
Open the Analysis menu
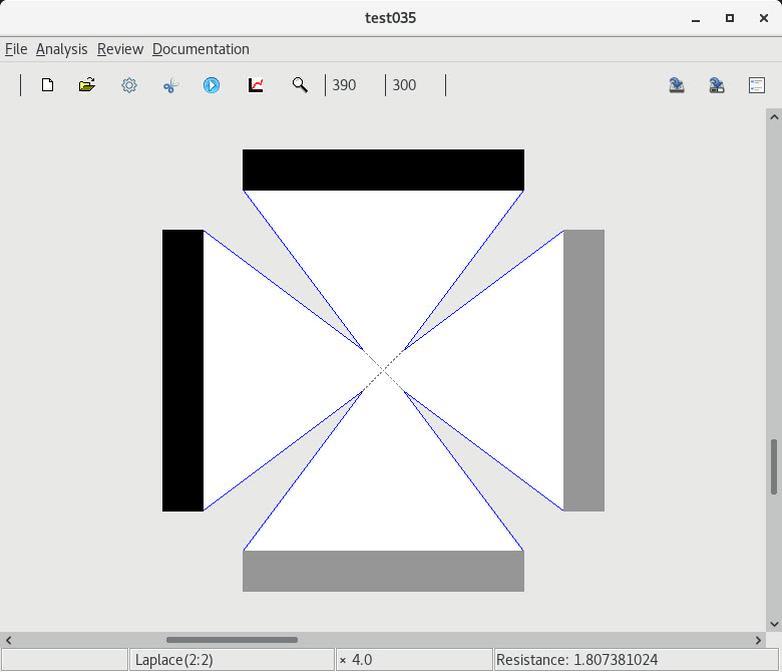click(62, 49)
